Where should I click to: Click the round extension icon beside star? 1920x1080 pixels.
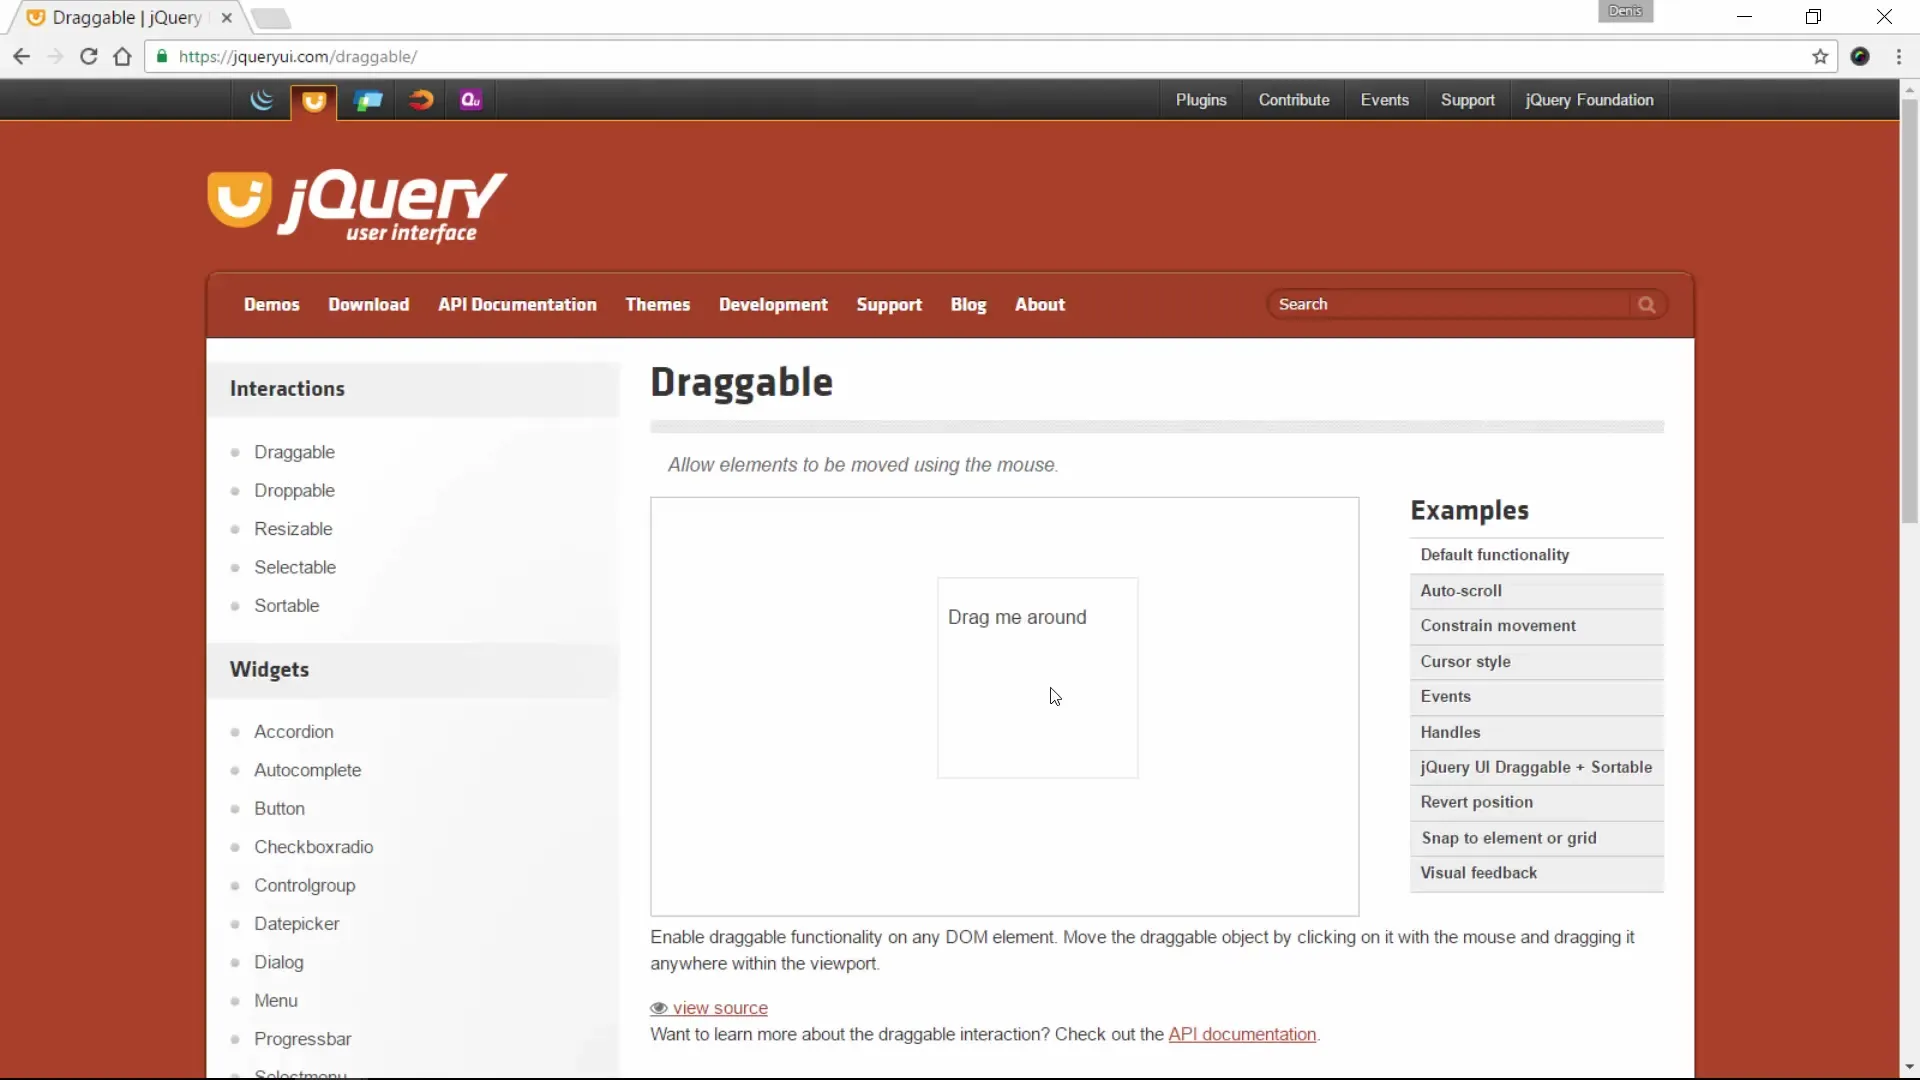pyautogui.click(x=1860, y=57)
